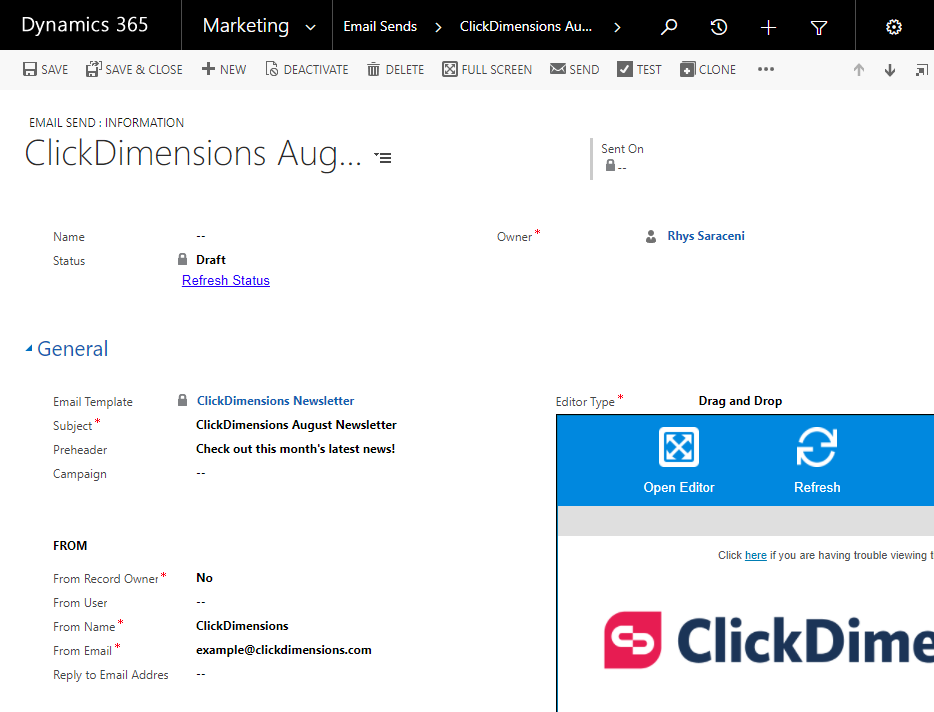
Task: Open the settings gear
Action: point(893,27)
